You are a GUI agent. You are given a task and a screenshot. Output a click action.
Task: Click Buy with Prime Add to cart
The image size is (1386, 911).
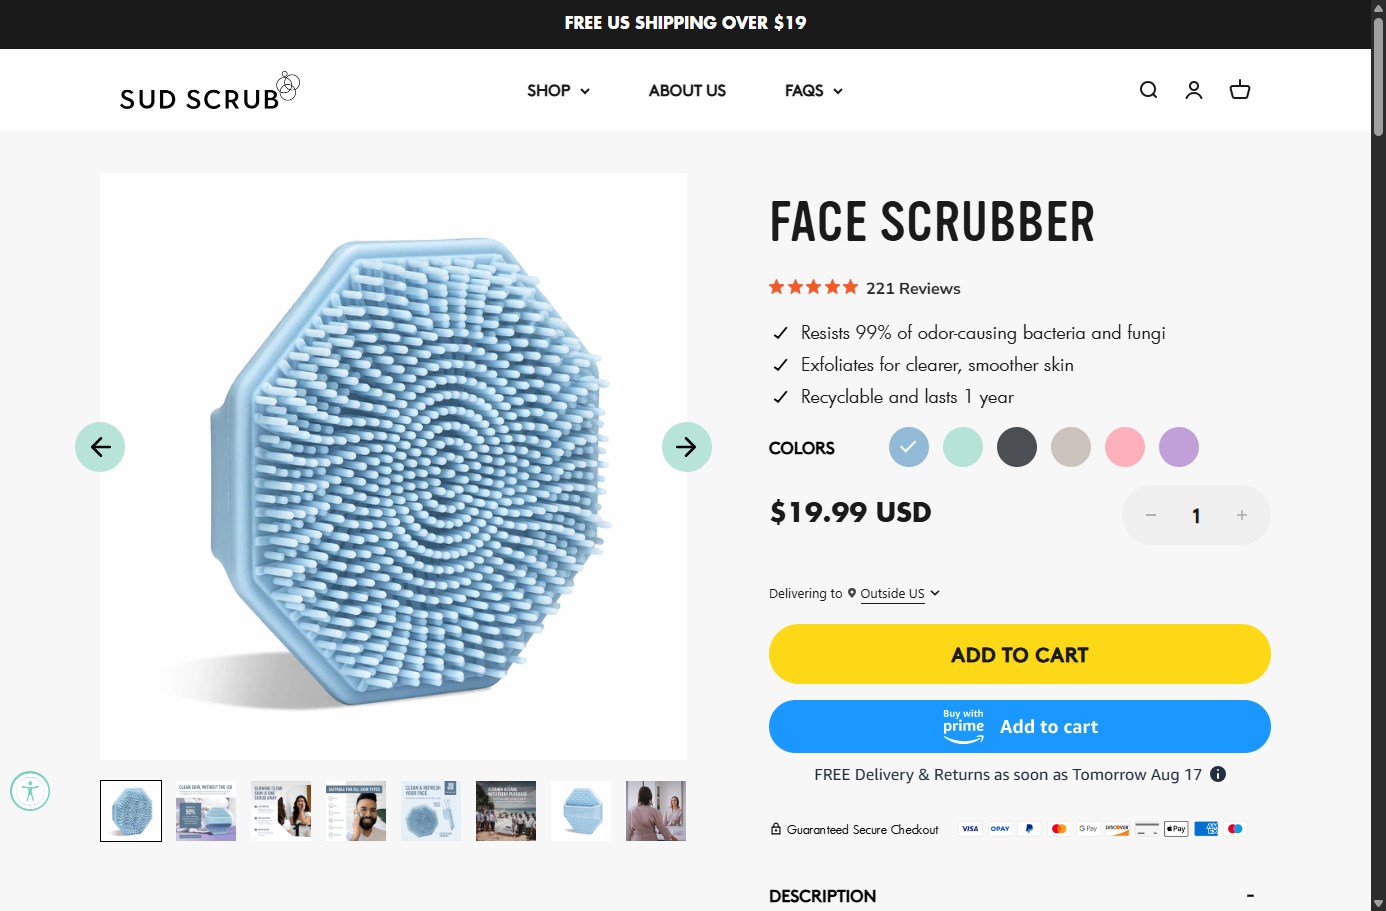1019,727
